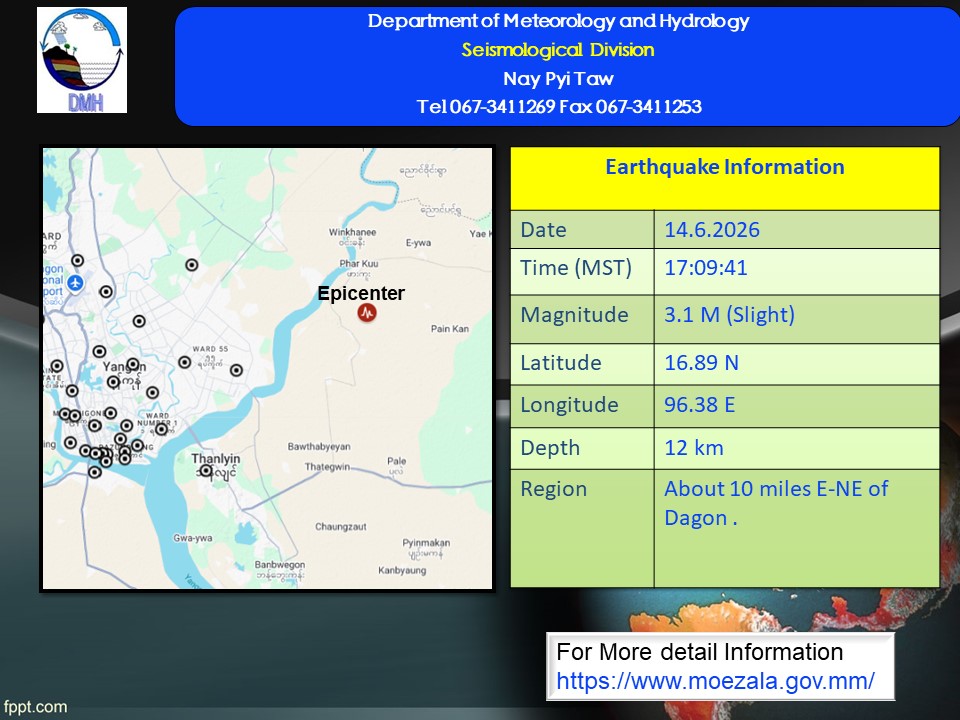The width and height of the screenshot is (960, 720).
Task: Click the 'Latitude' label cell
Action: click(582, 364)
